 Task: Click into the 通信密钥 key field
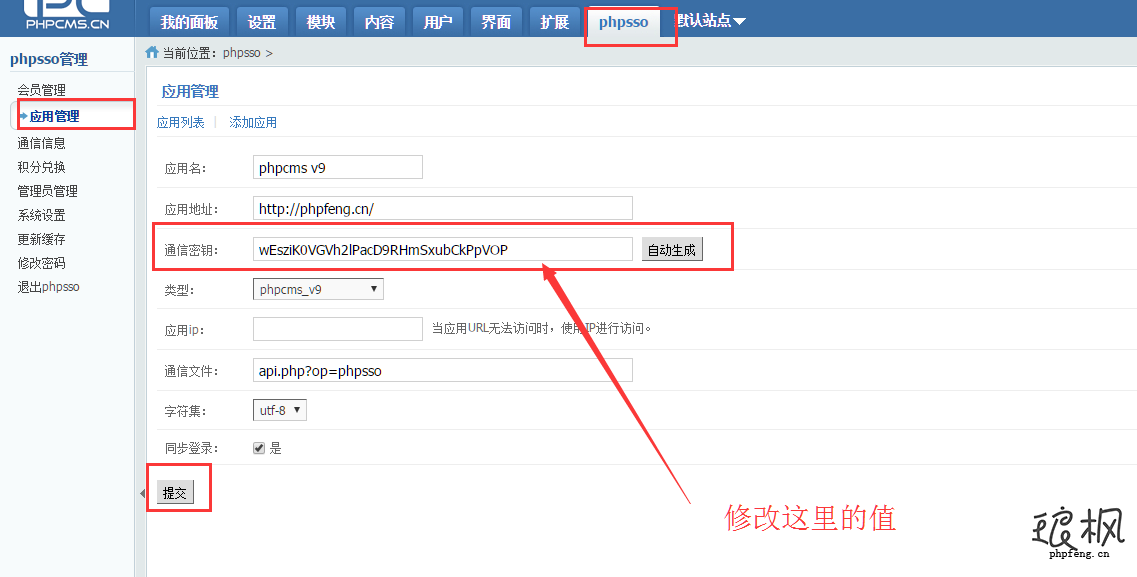point(443,249)
